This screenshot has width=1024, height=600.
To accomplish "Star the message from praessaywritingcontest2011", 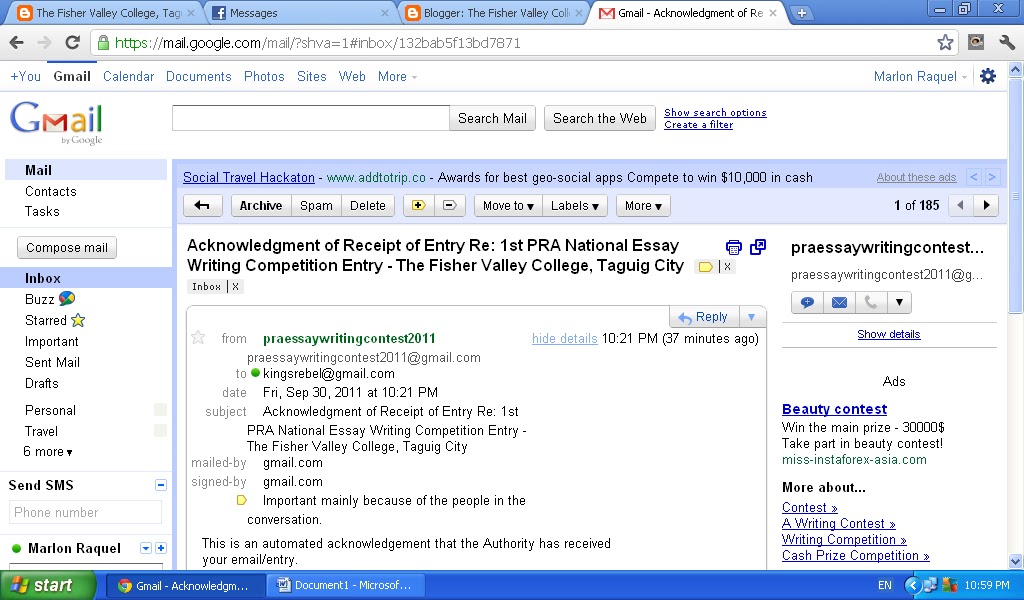I will [198, 338].
